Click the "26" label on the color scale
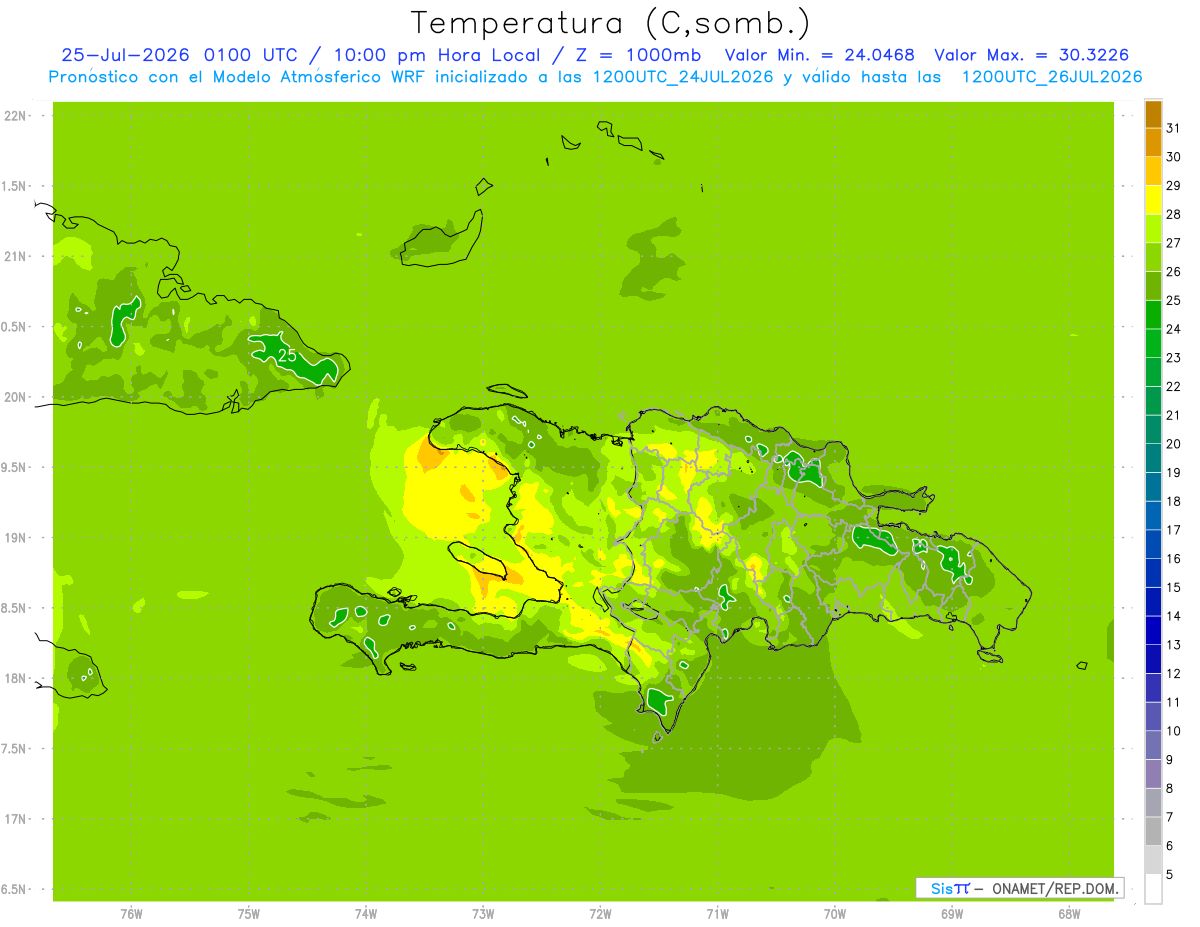 point(1173,271)
